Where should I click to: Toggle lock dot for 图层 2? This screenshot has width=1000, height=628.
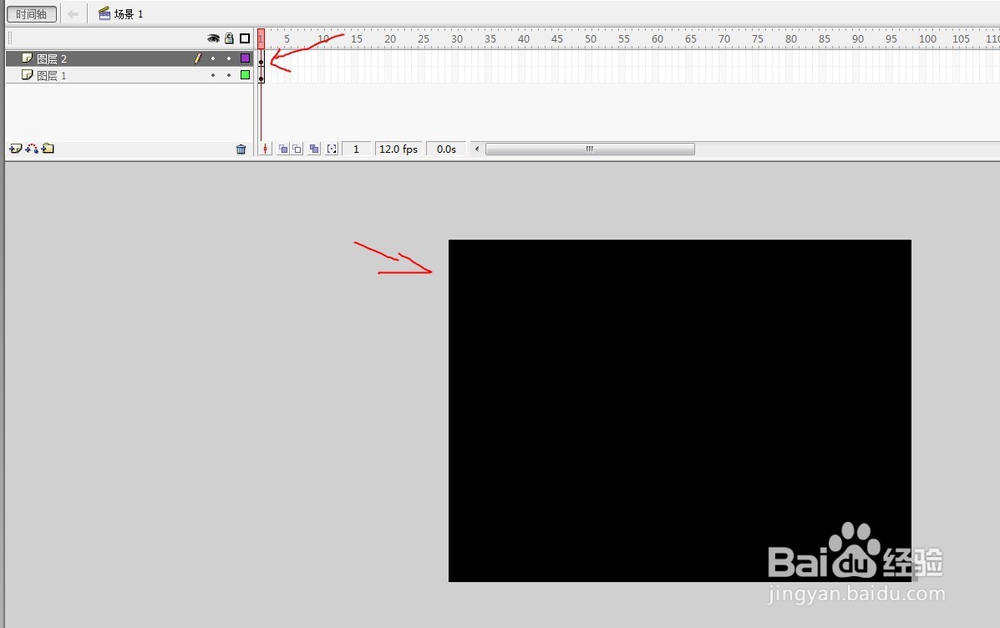point(229,59)
